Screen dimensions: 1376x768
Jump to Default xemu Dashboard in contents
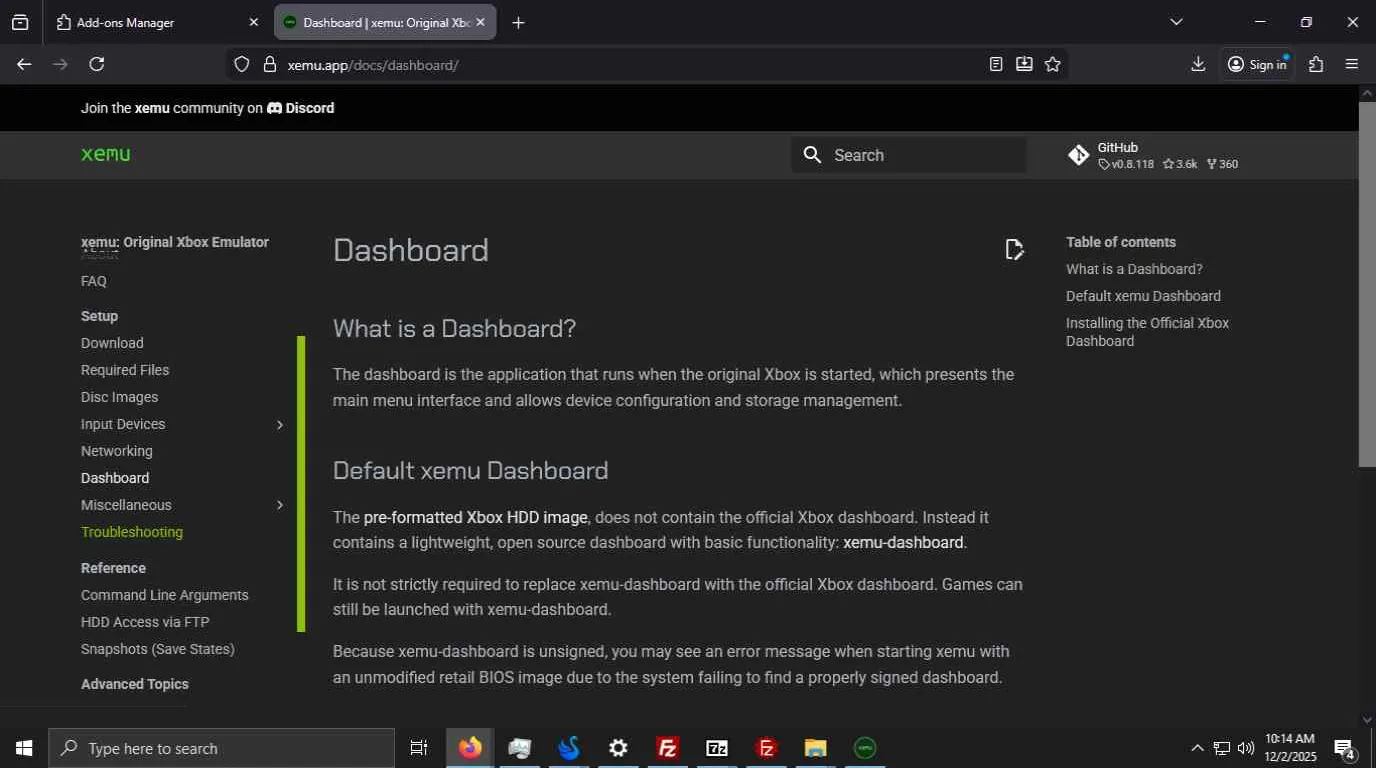[x=1143, y=296]
